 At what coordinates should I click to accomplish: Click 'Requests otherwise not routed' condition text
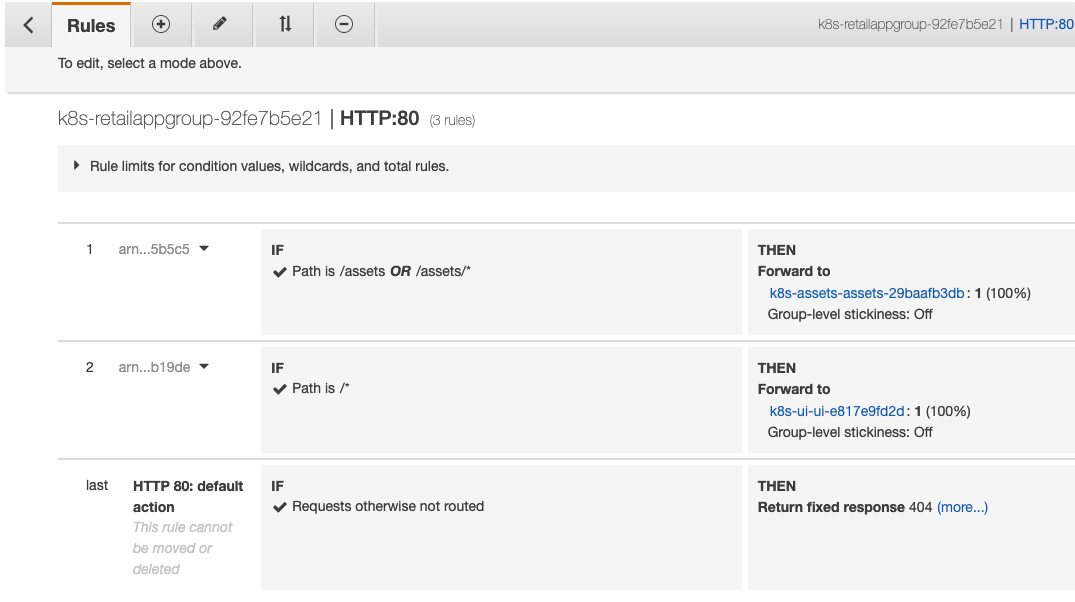coord(388,507)
